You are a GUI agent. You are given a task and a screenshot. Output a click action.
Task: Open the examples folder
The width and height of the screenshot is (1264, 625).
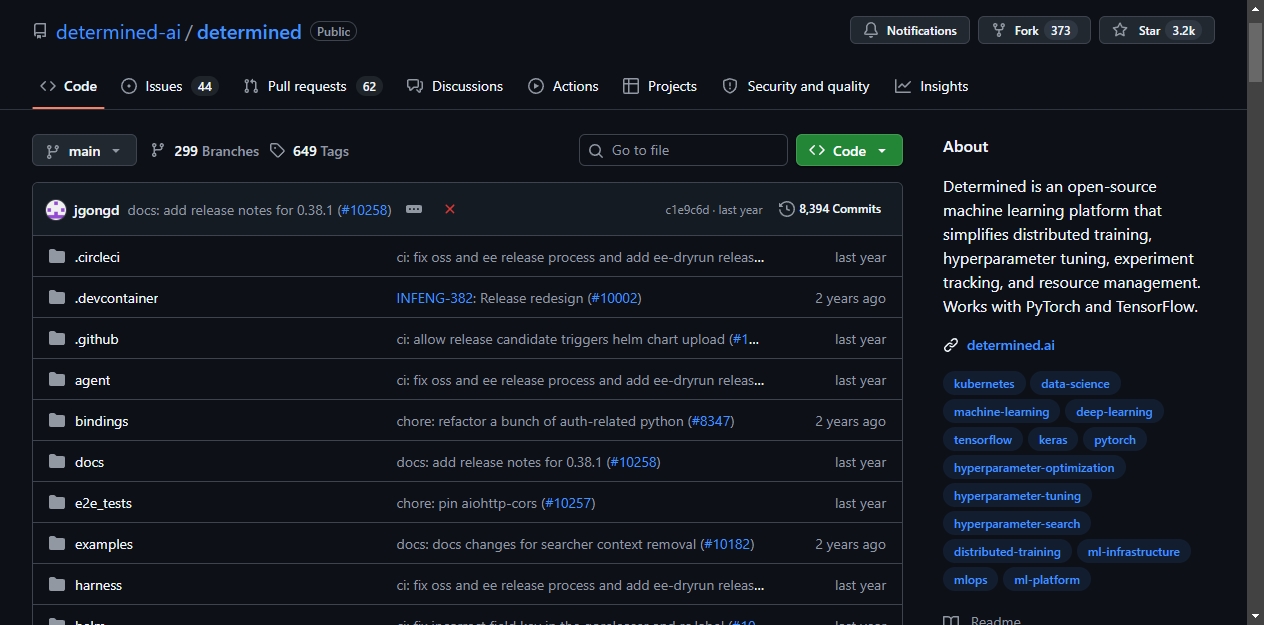point(104,544)
